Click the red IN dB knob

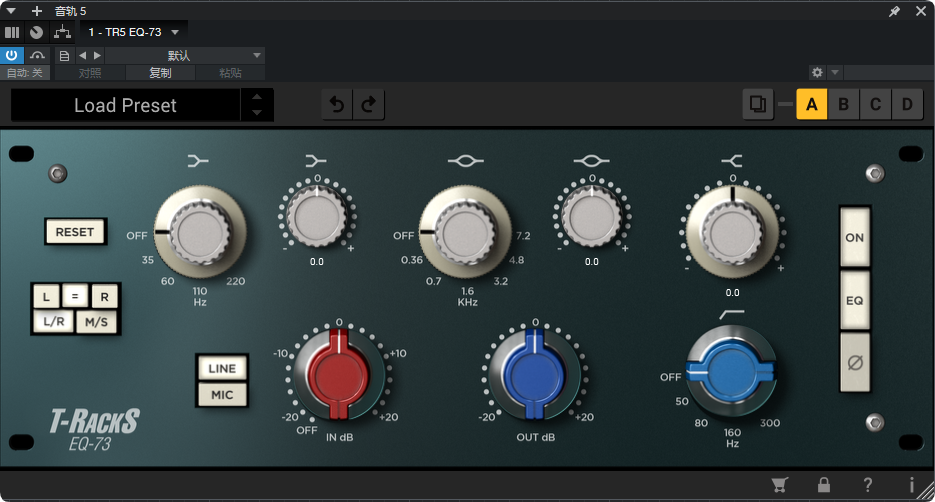click(338, 374)
